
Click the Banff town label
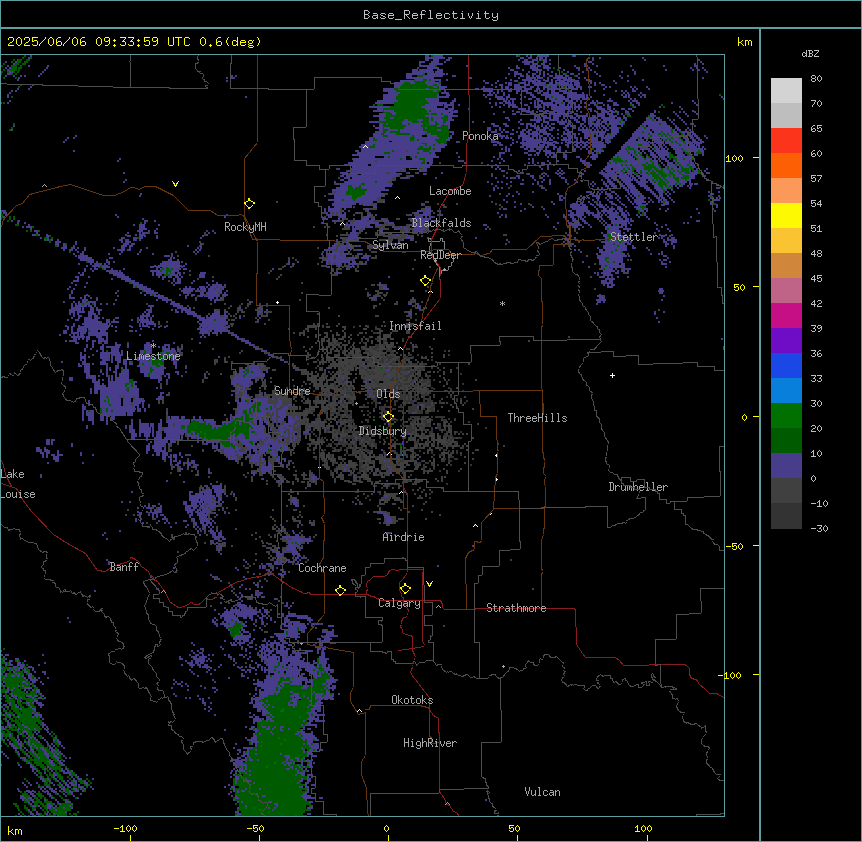tap(124, 567)
